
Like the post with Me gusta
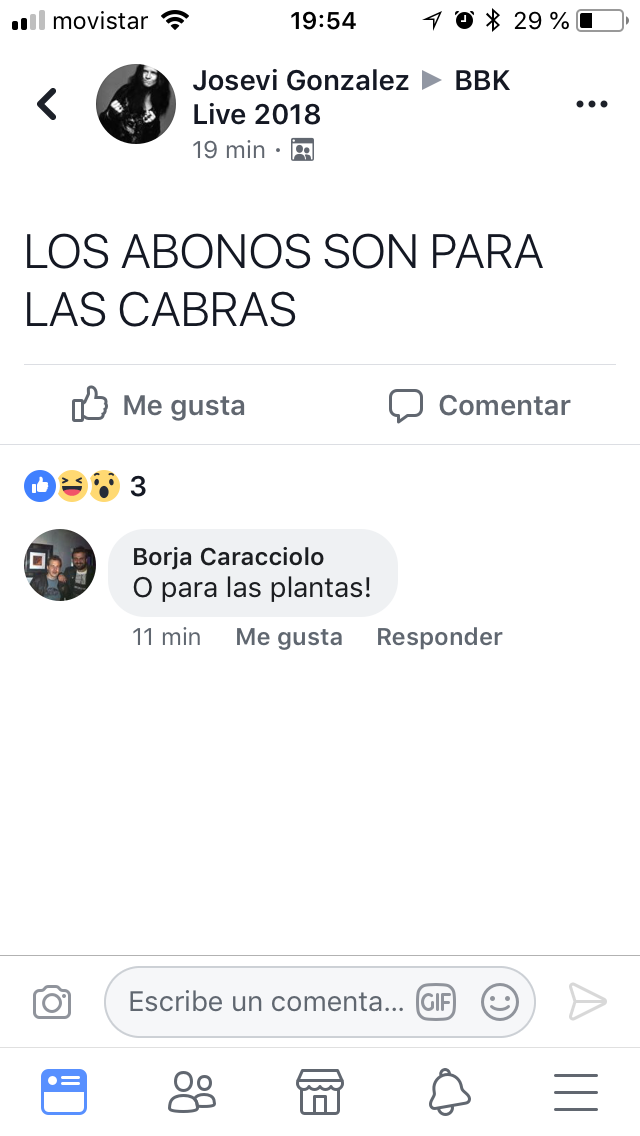[x=158, y=404]
